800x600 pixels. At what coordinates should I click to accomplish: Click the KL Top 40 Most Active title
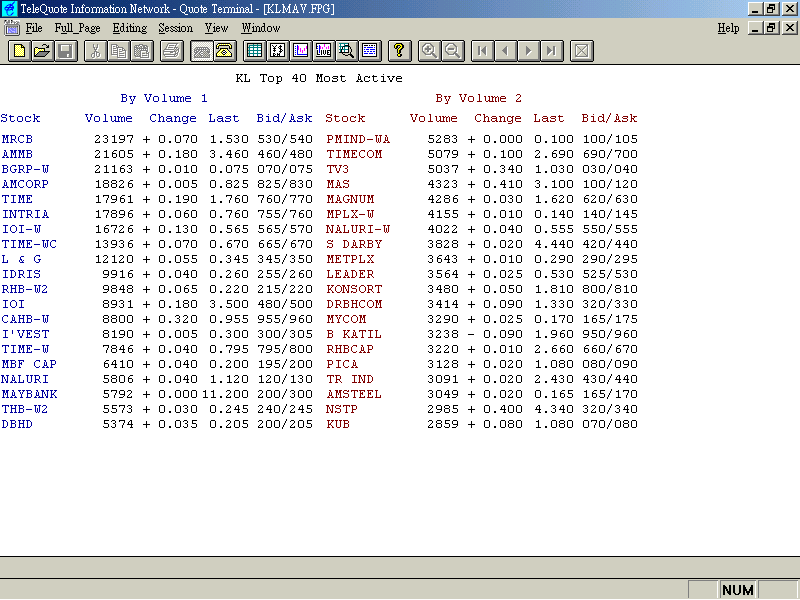click(319, 79)
